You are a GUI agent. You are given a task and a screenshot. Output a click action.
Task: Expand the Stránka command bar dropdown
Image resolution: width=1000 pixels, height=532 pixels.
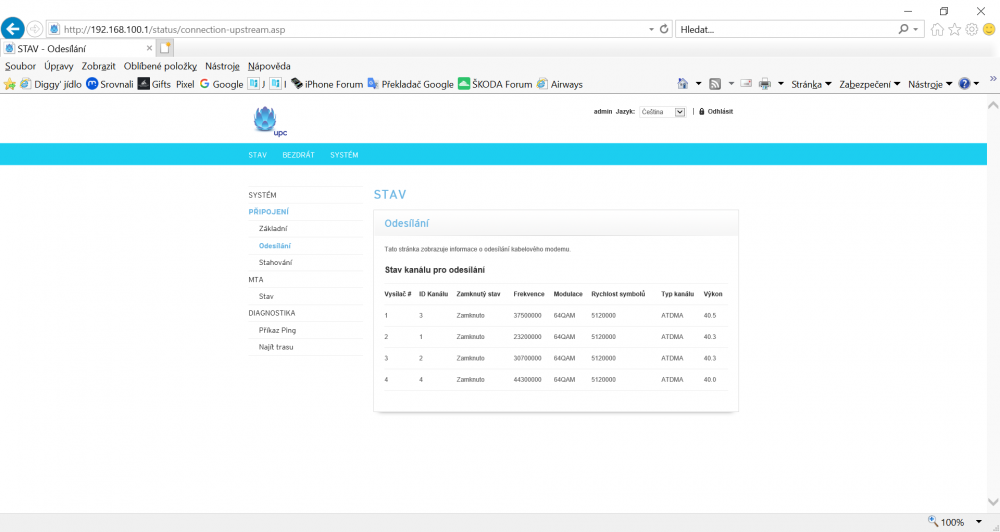[811, 84]
